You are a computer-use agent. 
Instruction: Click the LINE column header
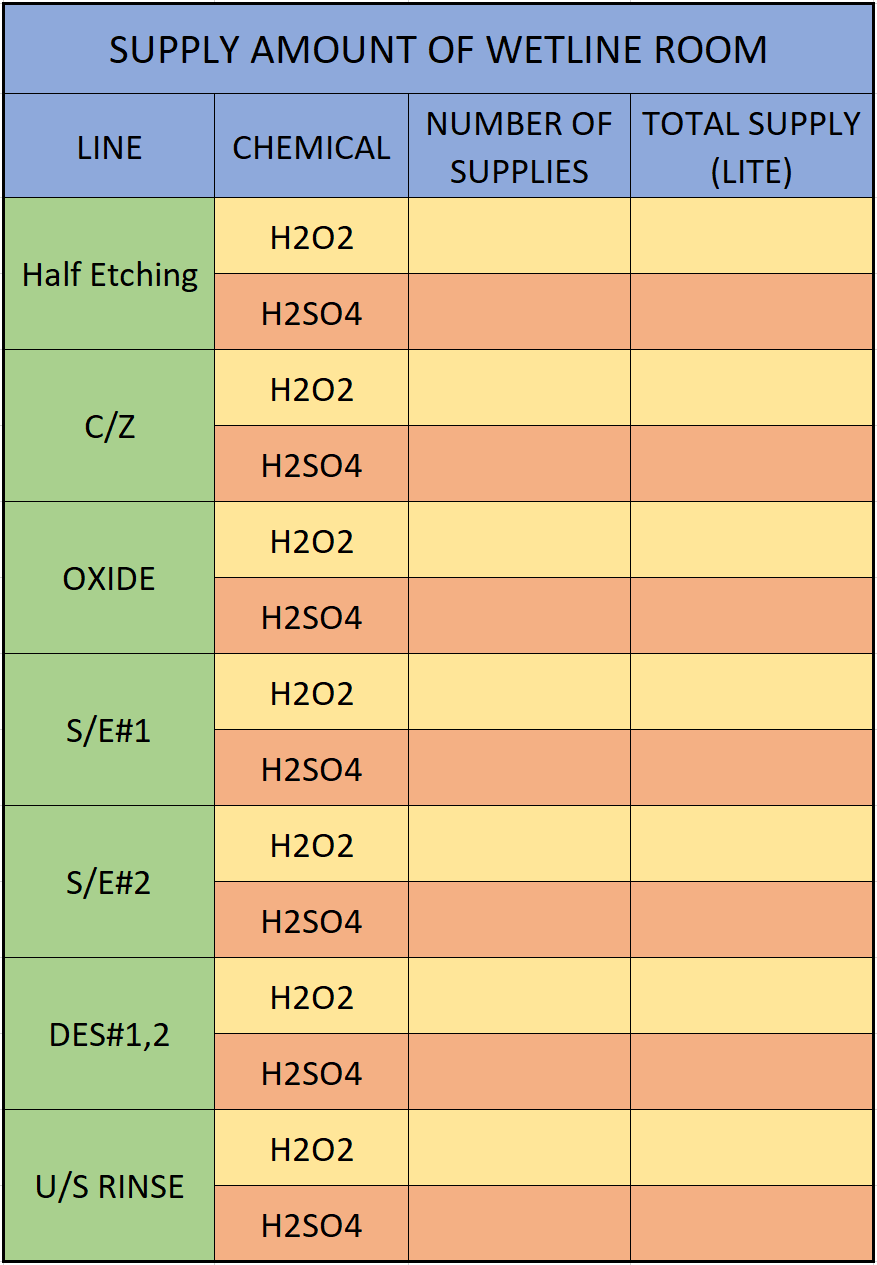tap(109, 146)
